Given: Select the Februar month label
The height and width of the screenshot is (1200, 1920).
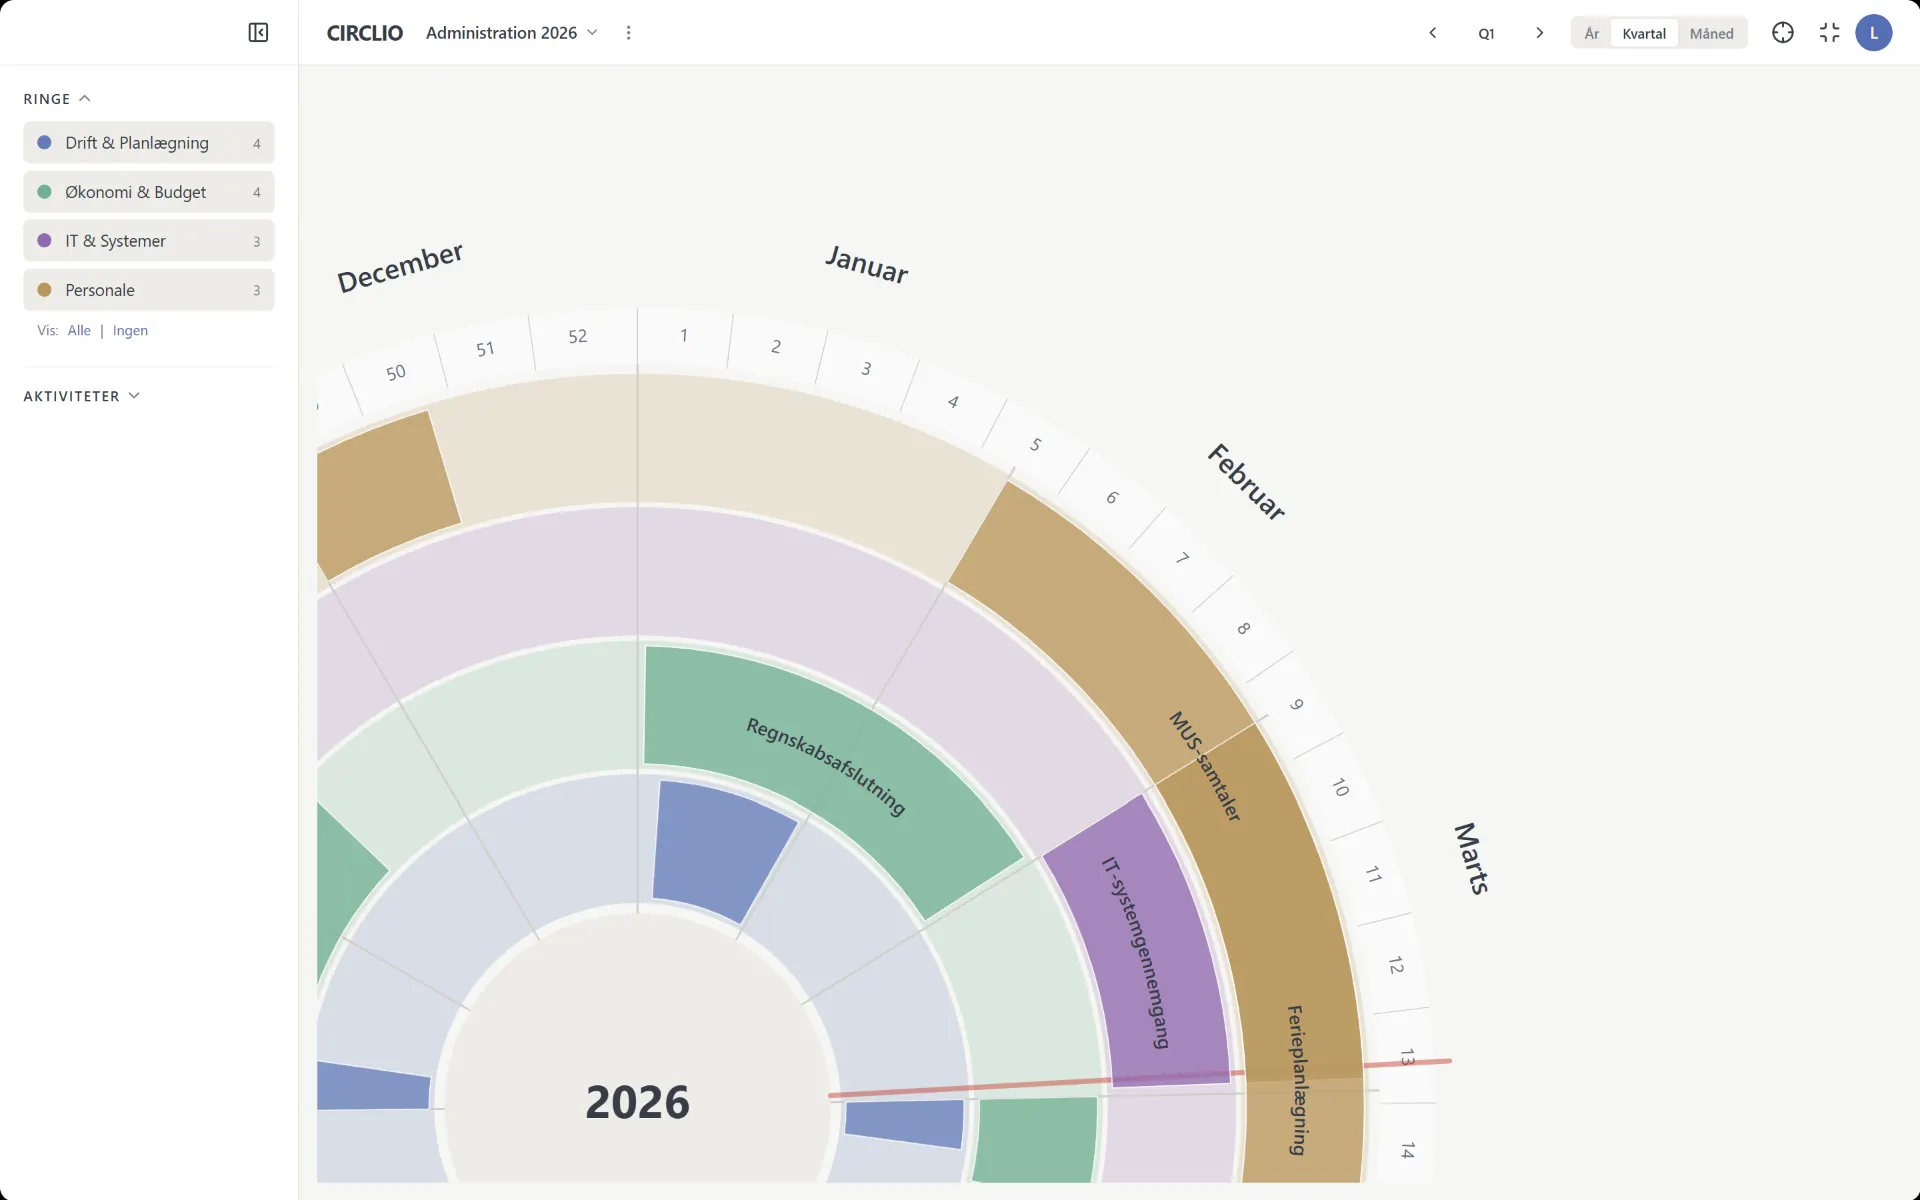Looking at the screenshot, I should (x=1246, y=482).
